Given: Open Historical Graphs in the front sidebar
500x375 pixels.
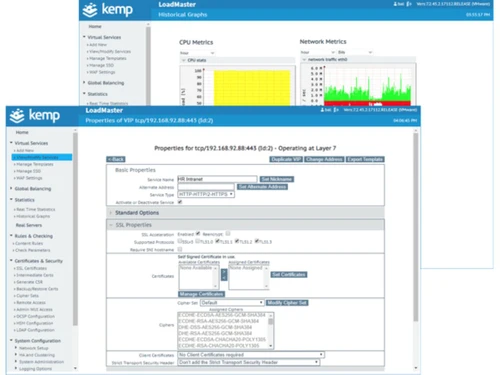Looking at the screenshot, I should pos(32,216).
